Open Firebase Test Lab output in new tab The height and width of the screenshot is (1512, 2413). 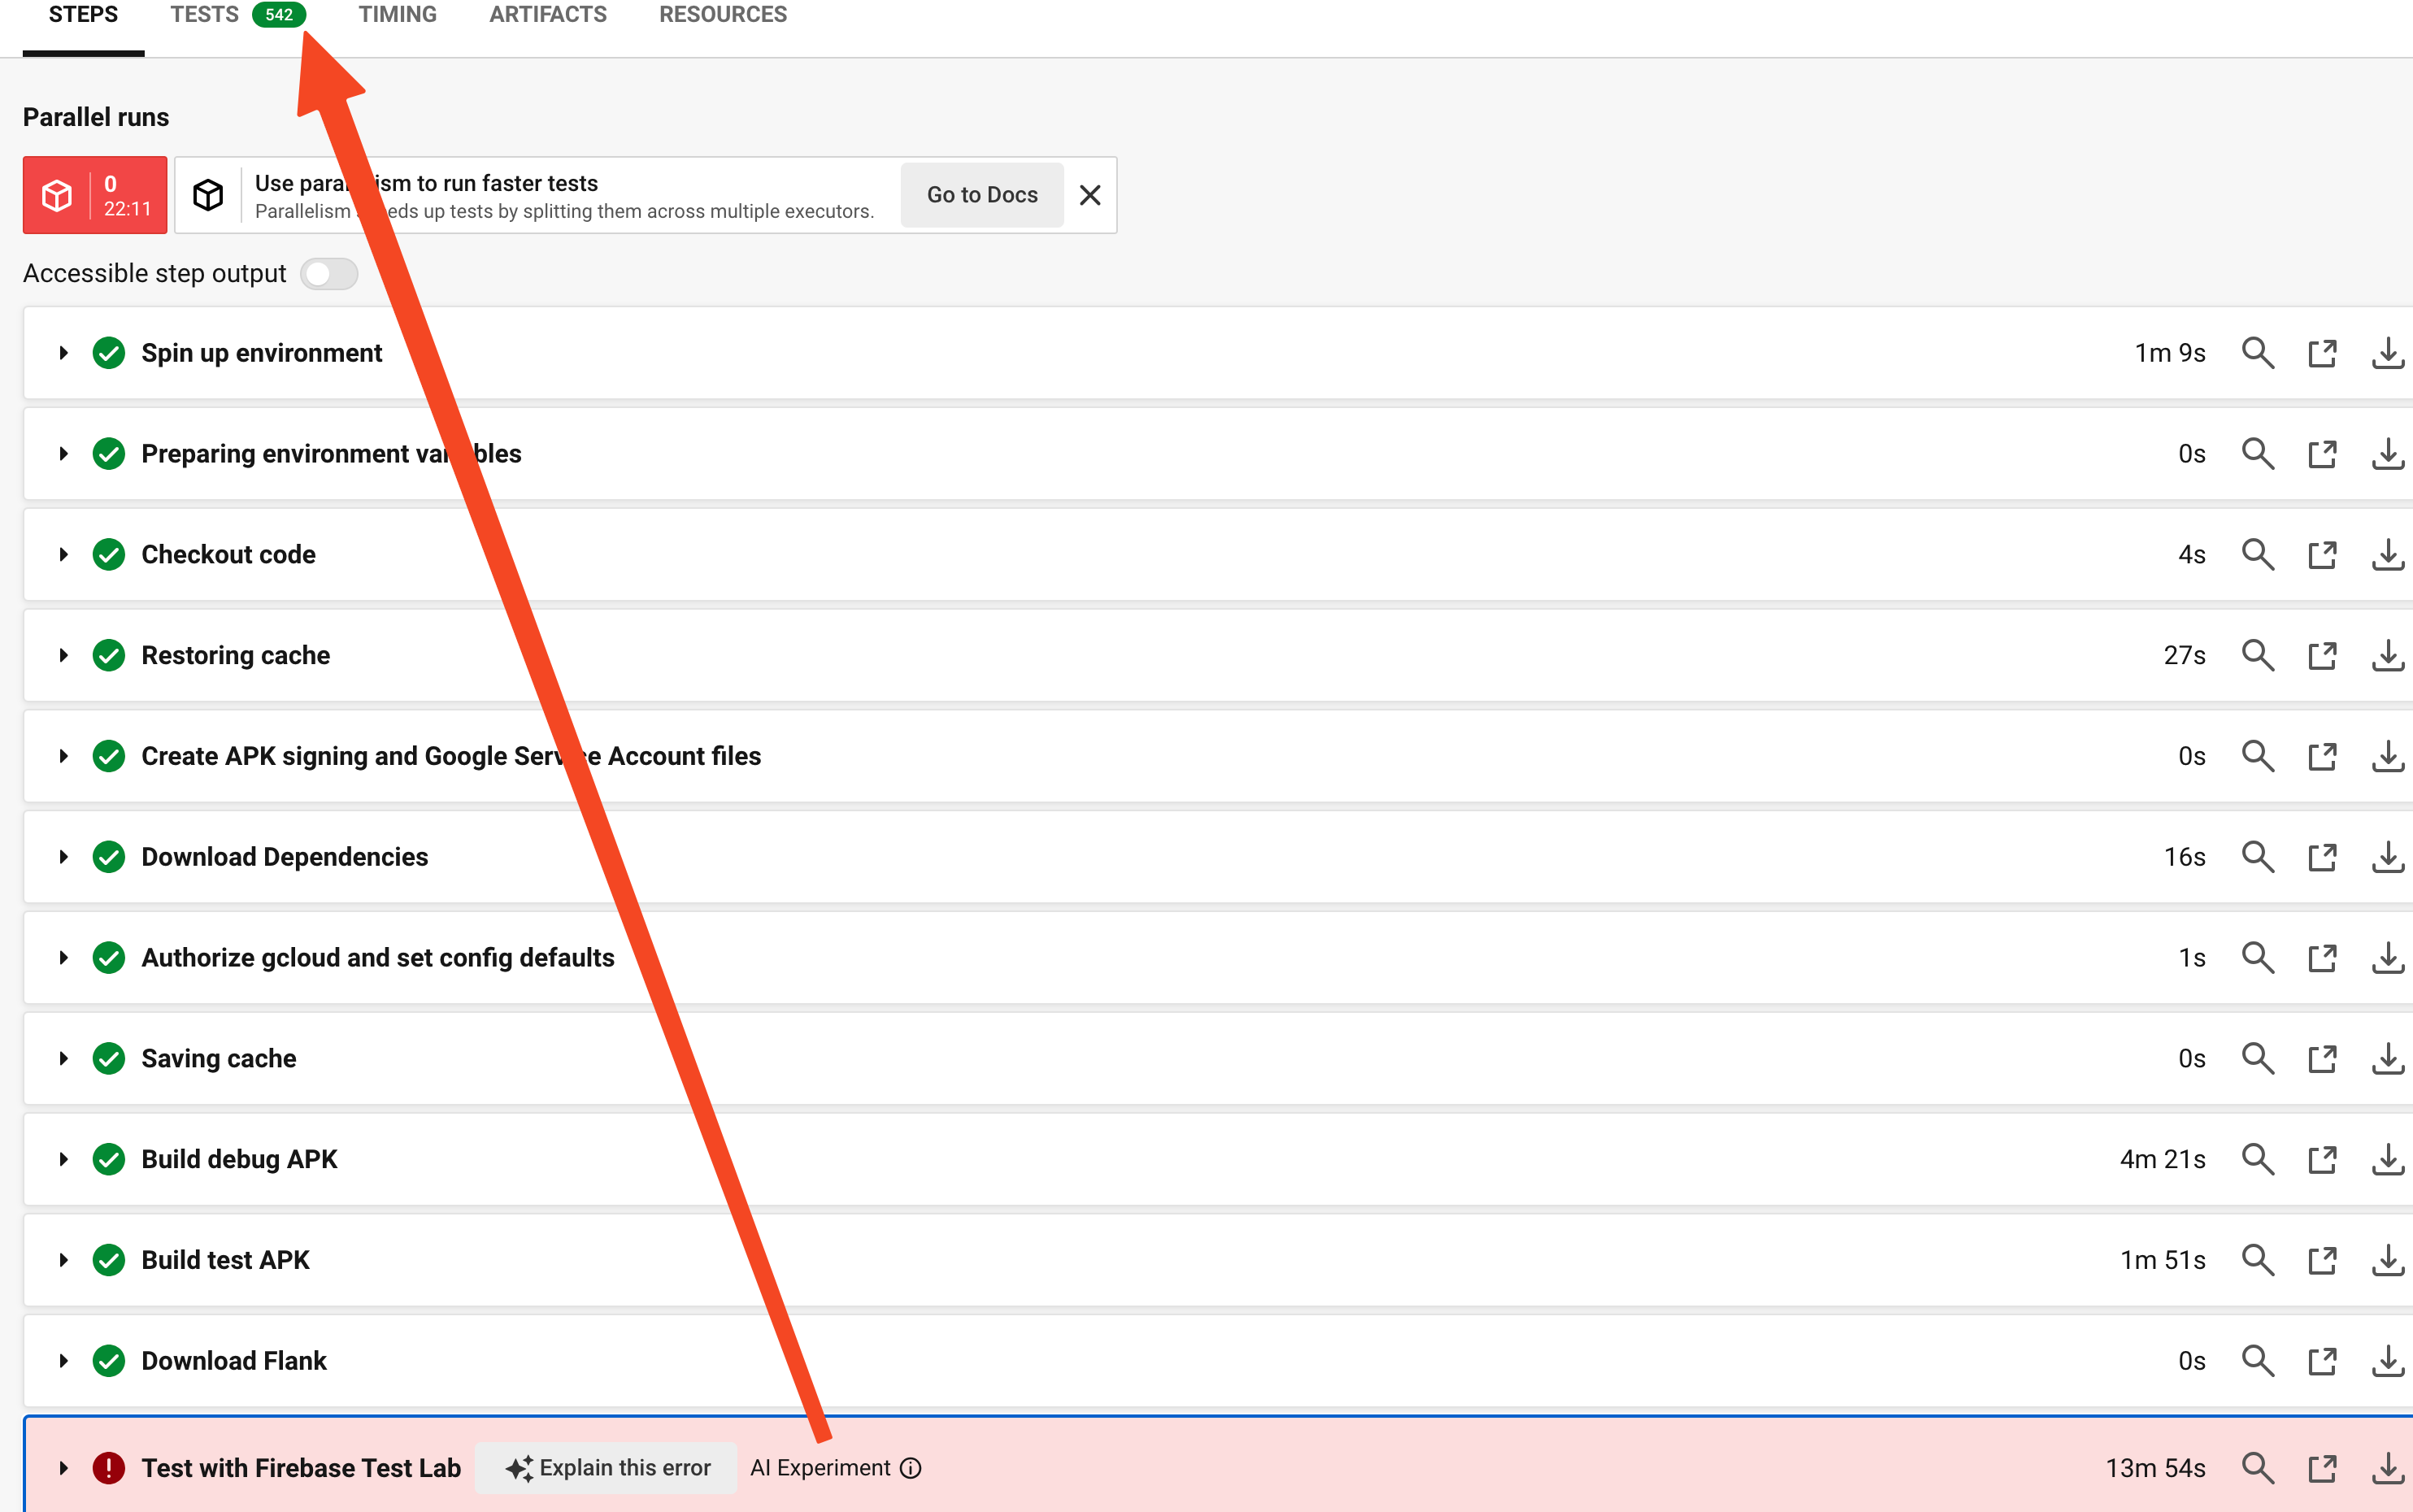pyautogui.click(x=2321, y=1468)
